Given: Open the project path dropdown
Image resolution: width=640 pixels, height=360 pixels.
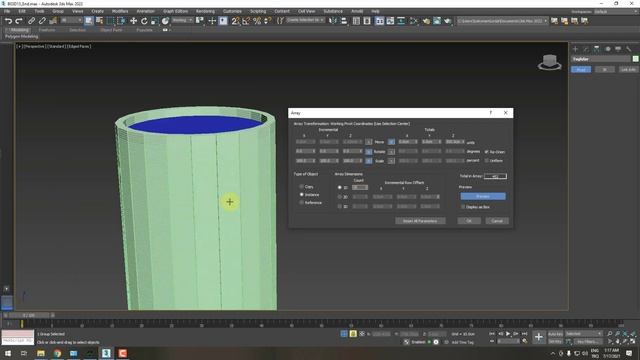Looking at the screenshot, I should tap(502, 20).
